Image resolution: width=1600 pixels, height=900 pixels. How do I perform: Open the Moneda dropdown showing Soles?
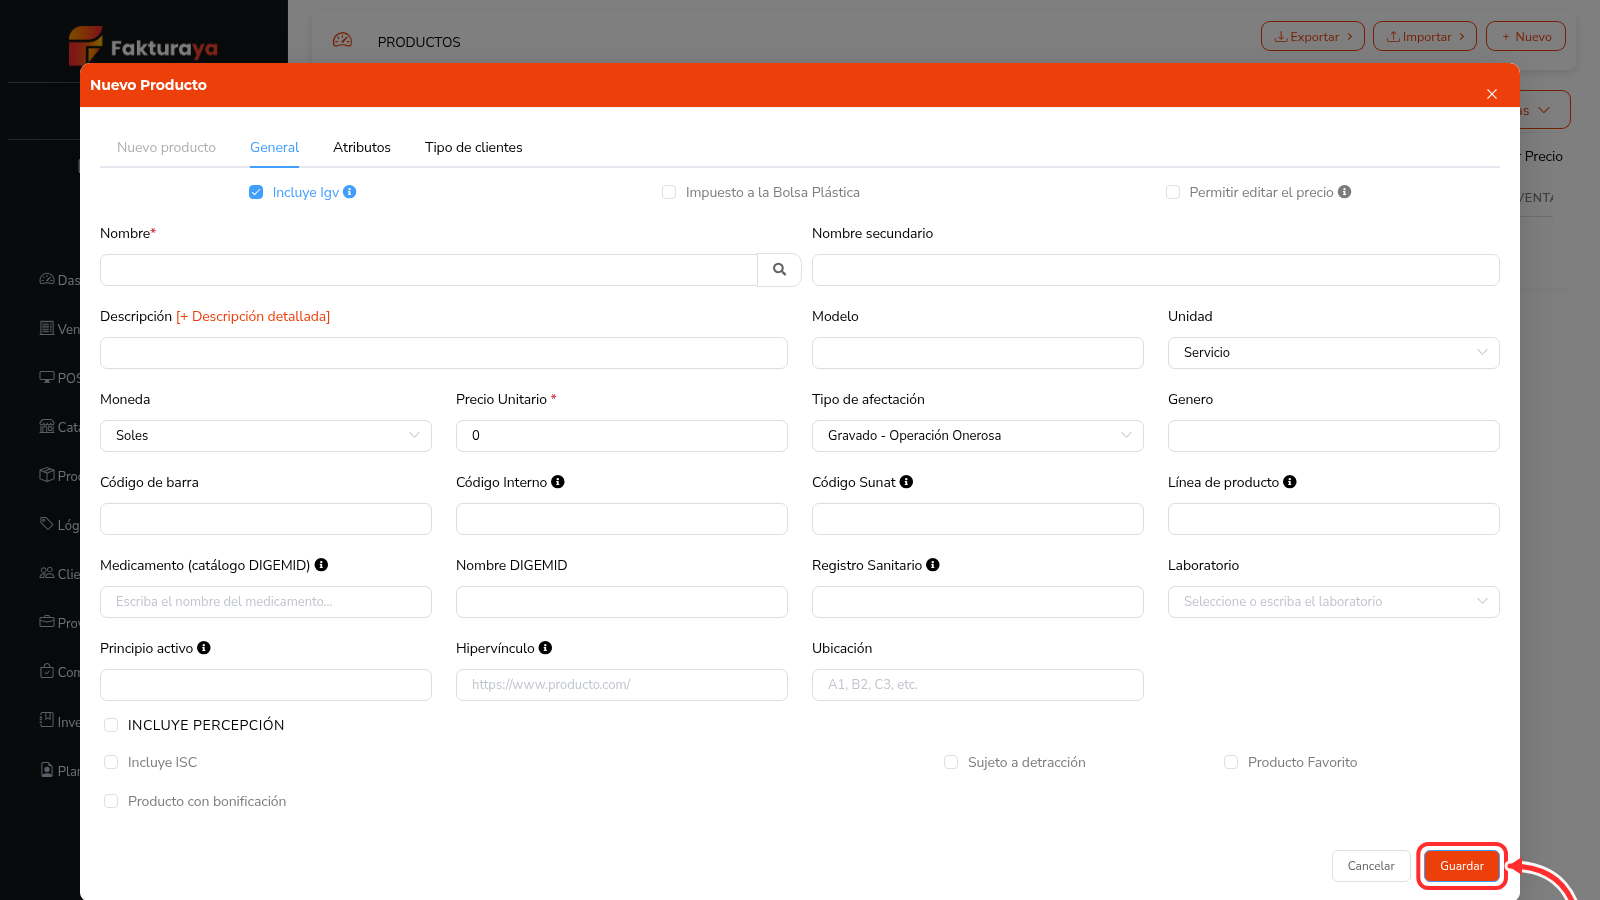coord(266,436)
